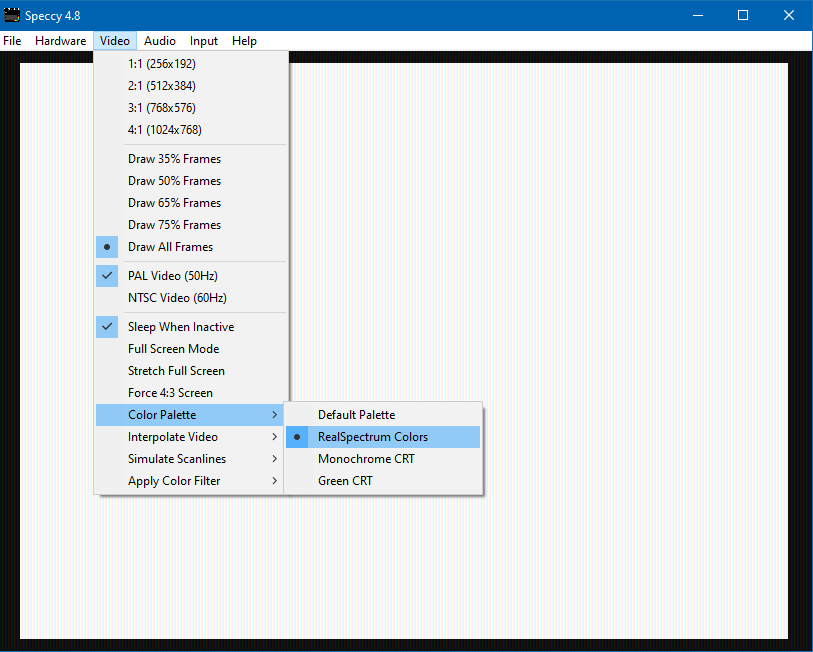813x652 pixels.
Task: Minimize the Speccy window
Action: (698, 15)
